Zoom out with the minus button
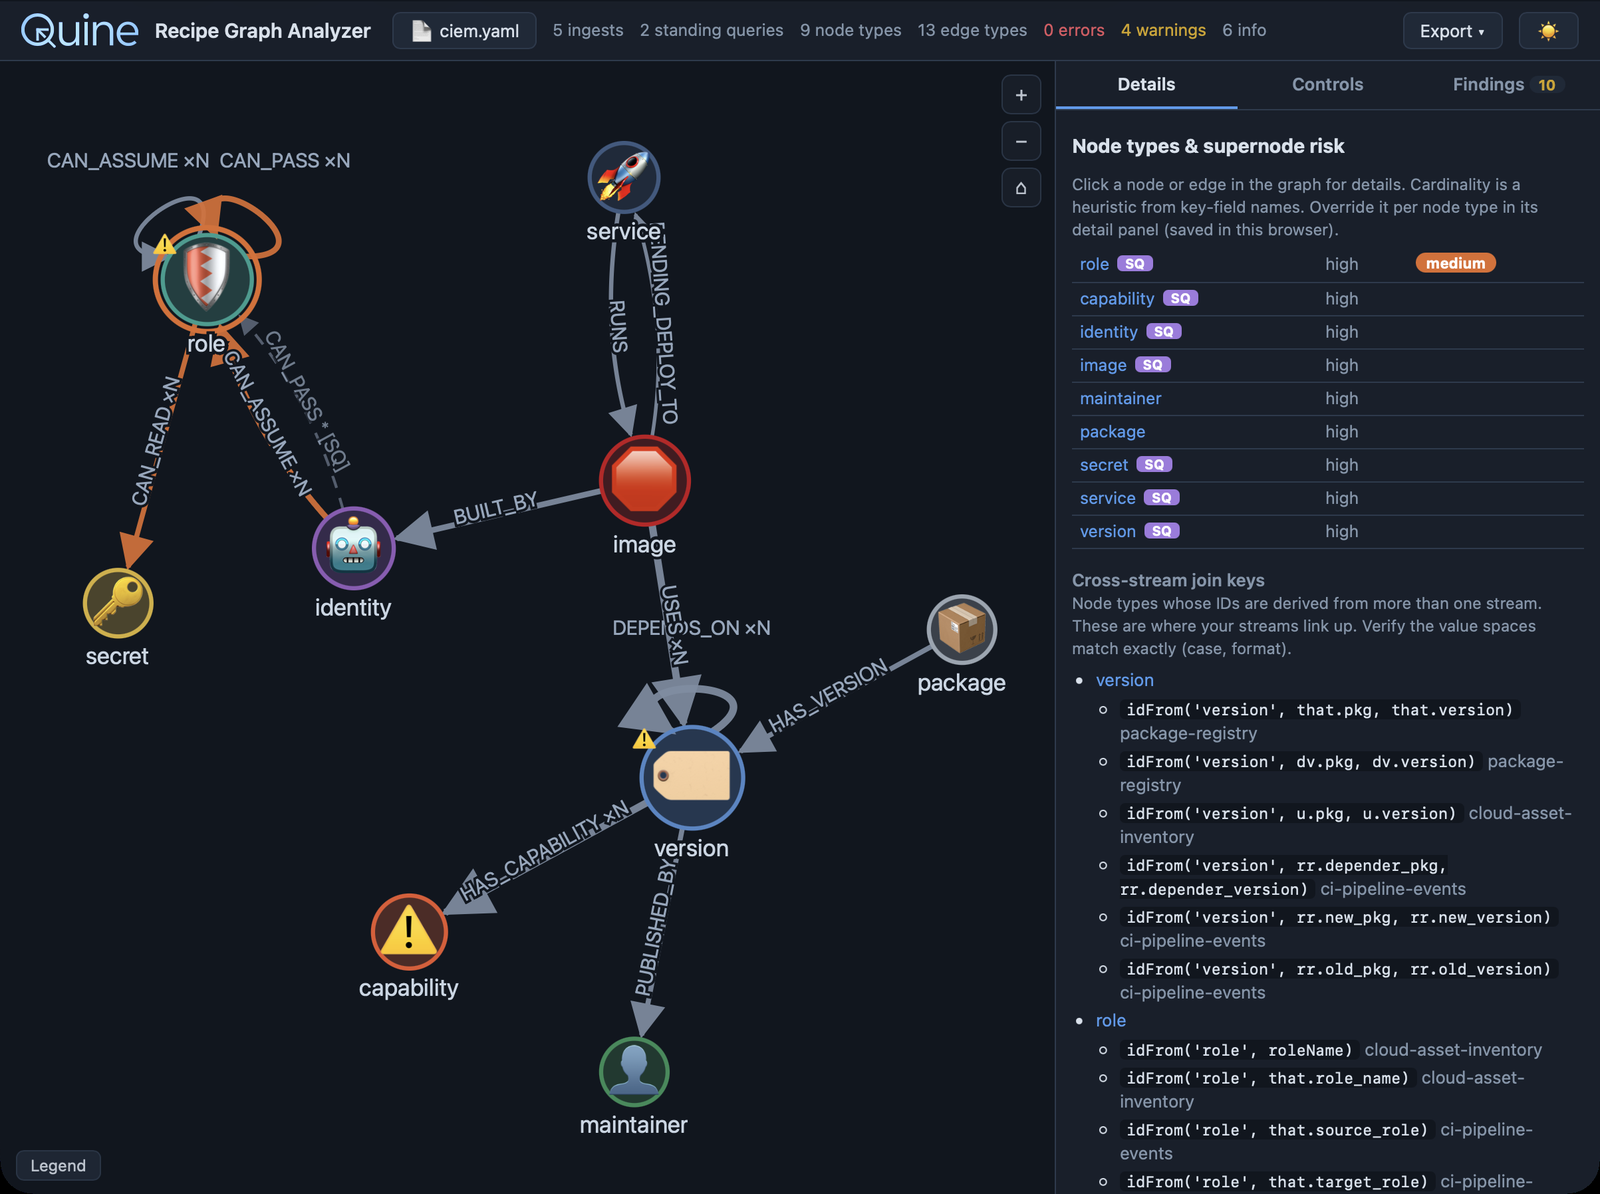 (x=1021, y=141)
